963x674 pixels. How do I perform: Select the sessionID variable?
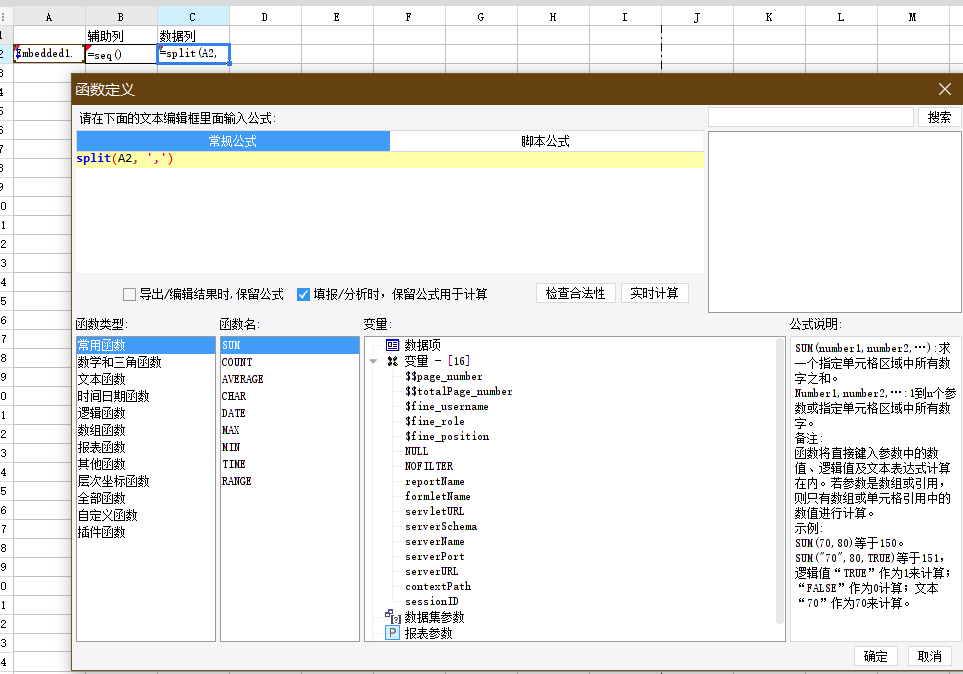tap(432, 602)
